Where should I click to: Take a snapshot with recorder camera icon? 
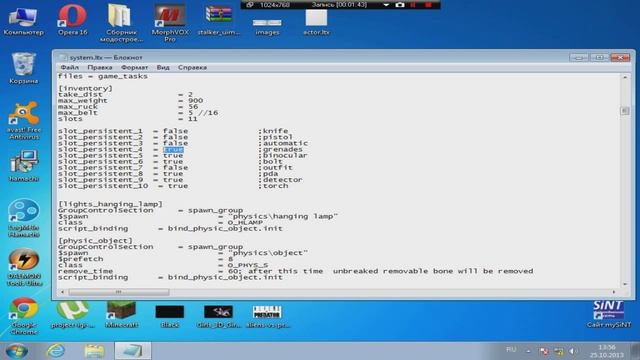(x=400, y=5)
